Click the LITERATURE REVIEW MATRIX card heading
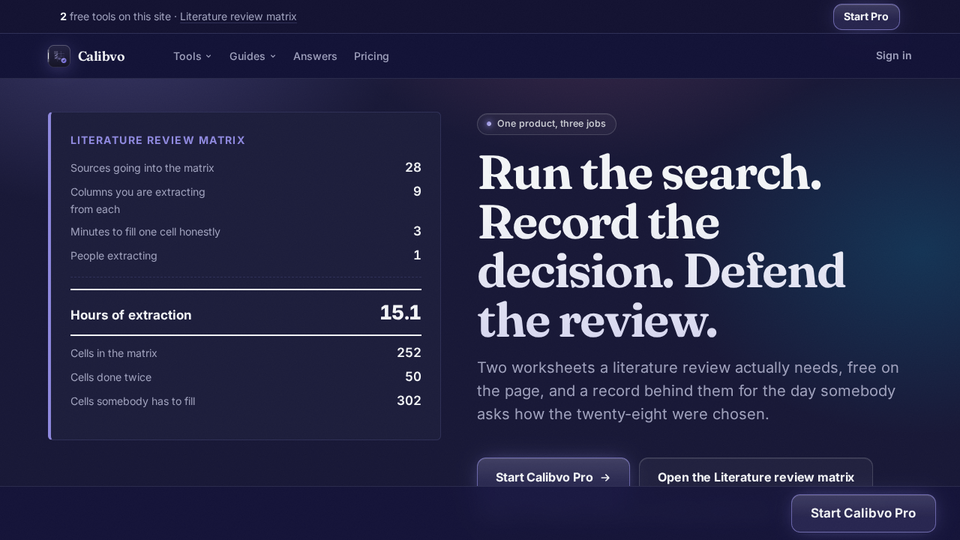Screen dimensions: 960x540 click(x=157, y=140)
